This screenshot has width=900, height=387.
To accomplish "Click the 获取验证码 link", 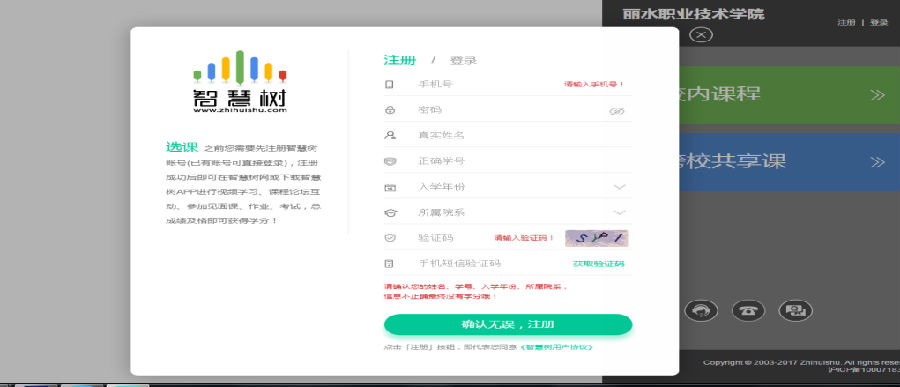I will (599, 264).
